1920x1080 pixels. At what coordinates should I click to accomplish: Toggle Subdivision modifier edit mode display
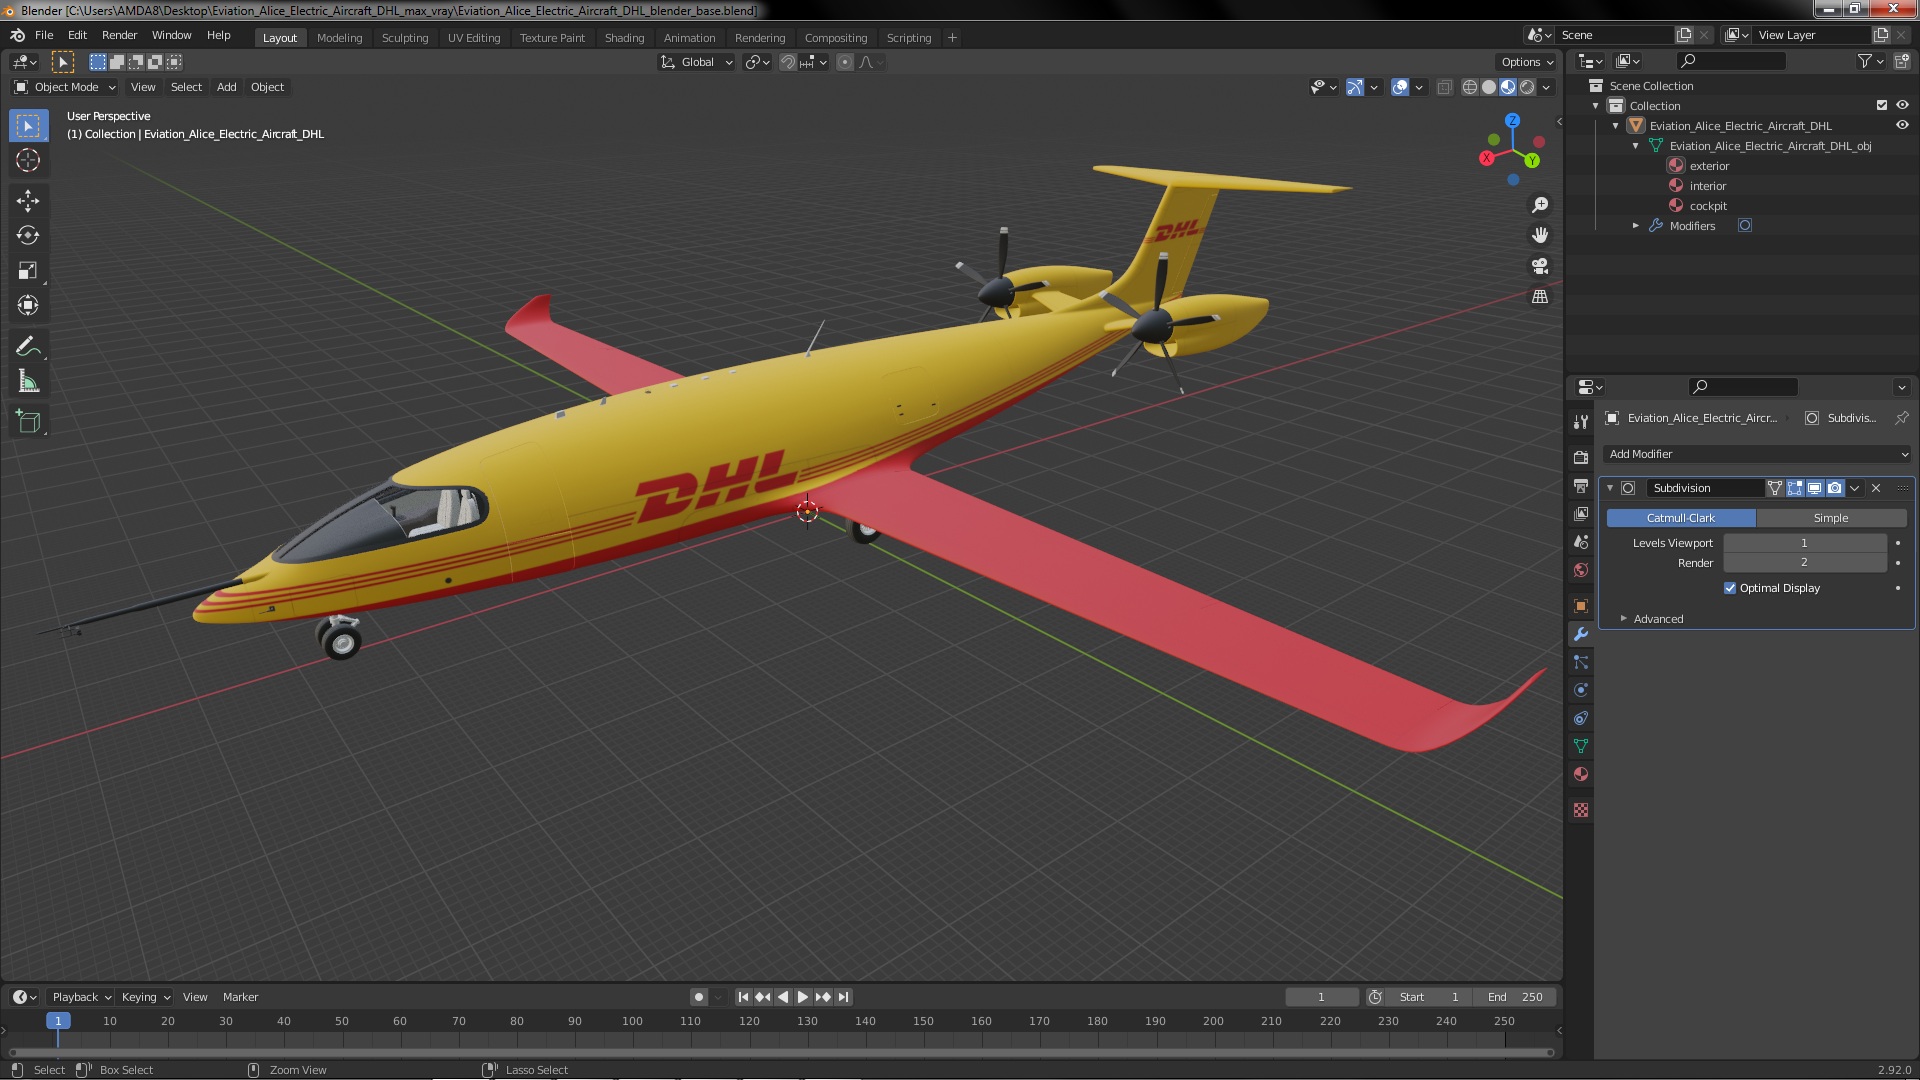[1795, 488]
